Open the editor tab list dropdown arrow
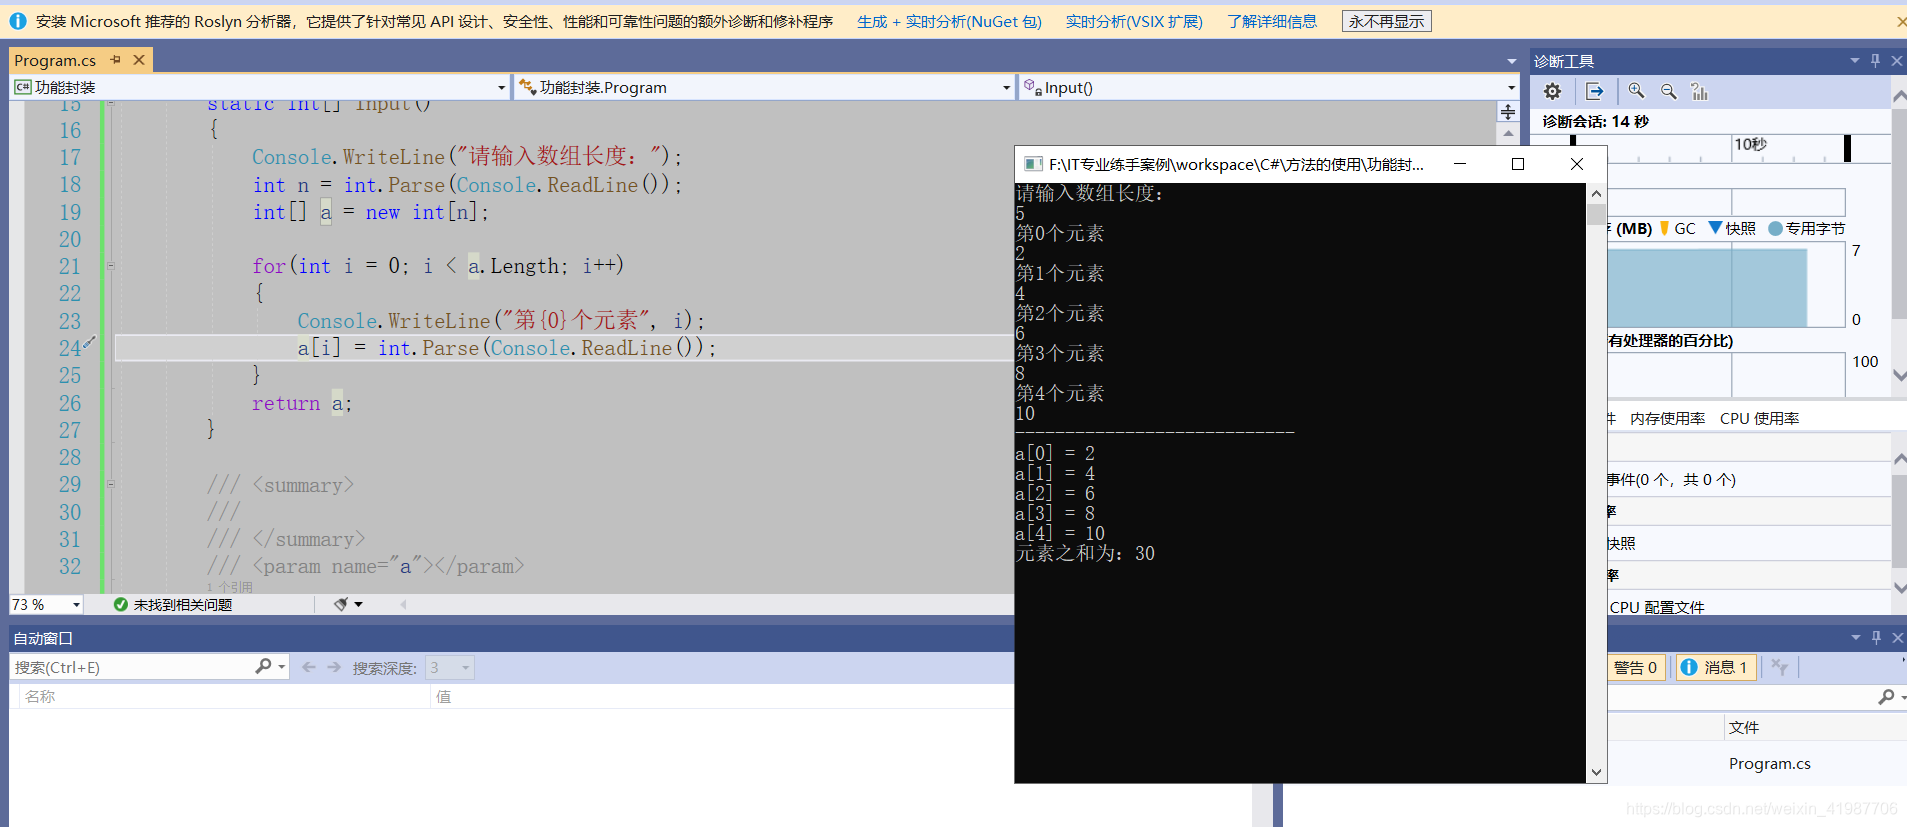This screenshot has height=827, width=1907. click(x=1511, y=61)
